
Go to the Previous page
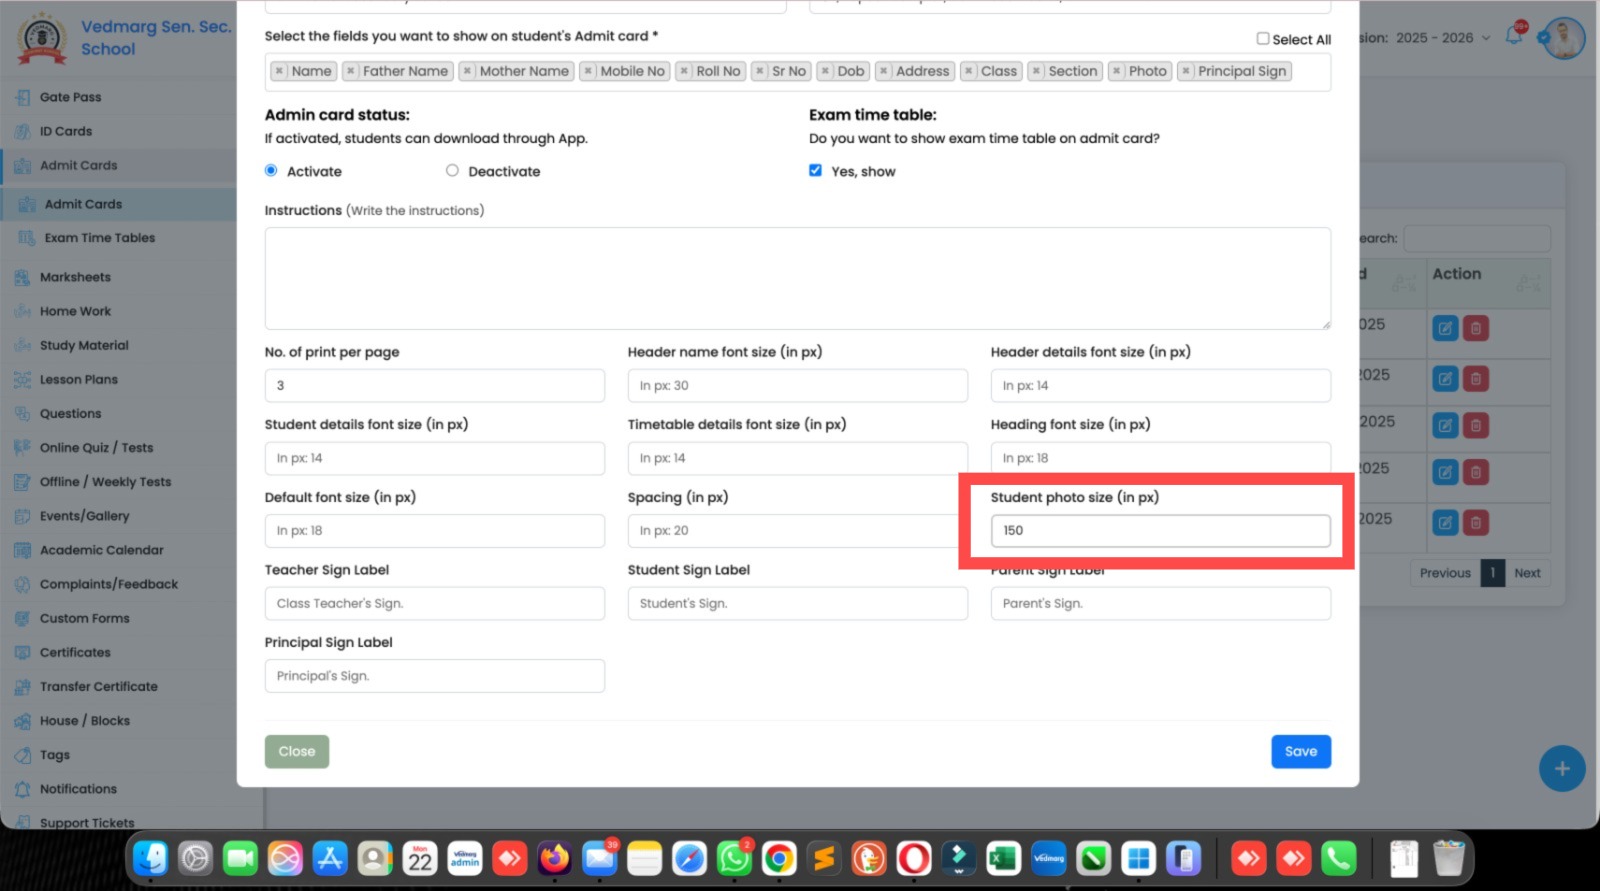tap(1445, 573)
